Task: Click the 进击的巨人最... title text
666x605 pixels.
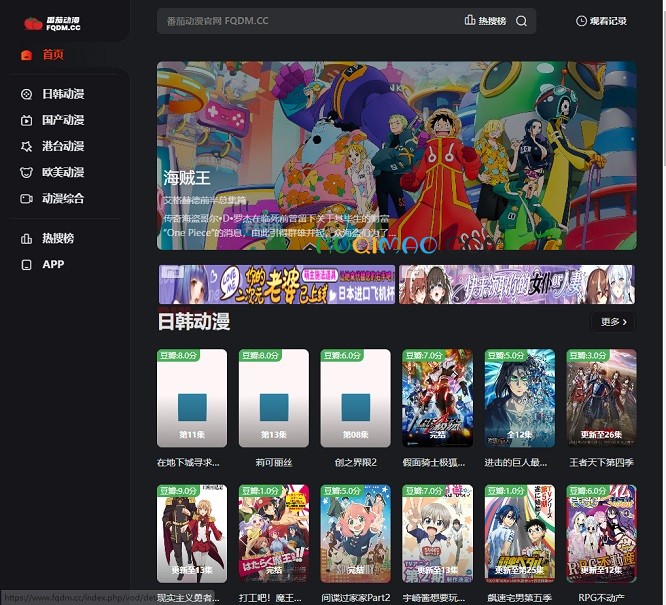Action: (x=516, y=462)
